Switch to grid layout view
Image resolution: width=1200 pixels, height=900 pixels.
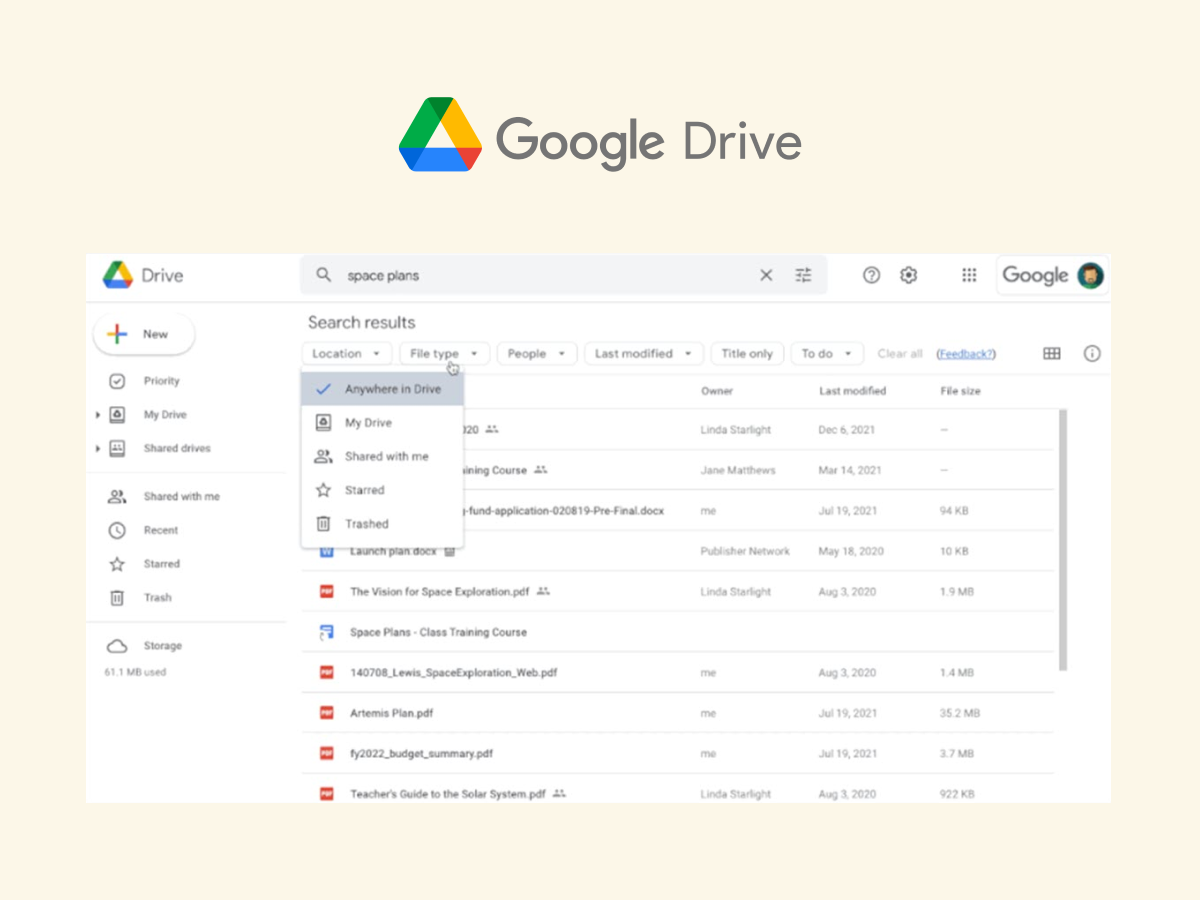[1052, 353]
